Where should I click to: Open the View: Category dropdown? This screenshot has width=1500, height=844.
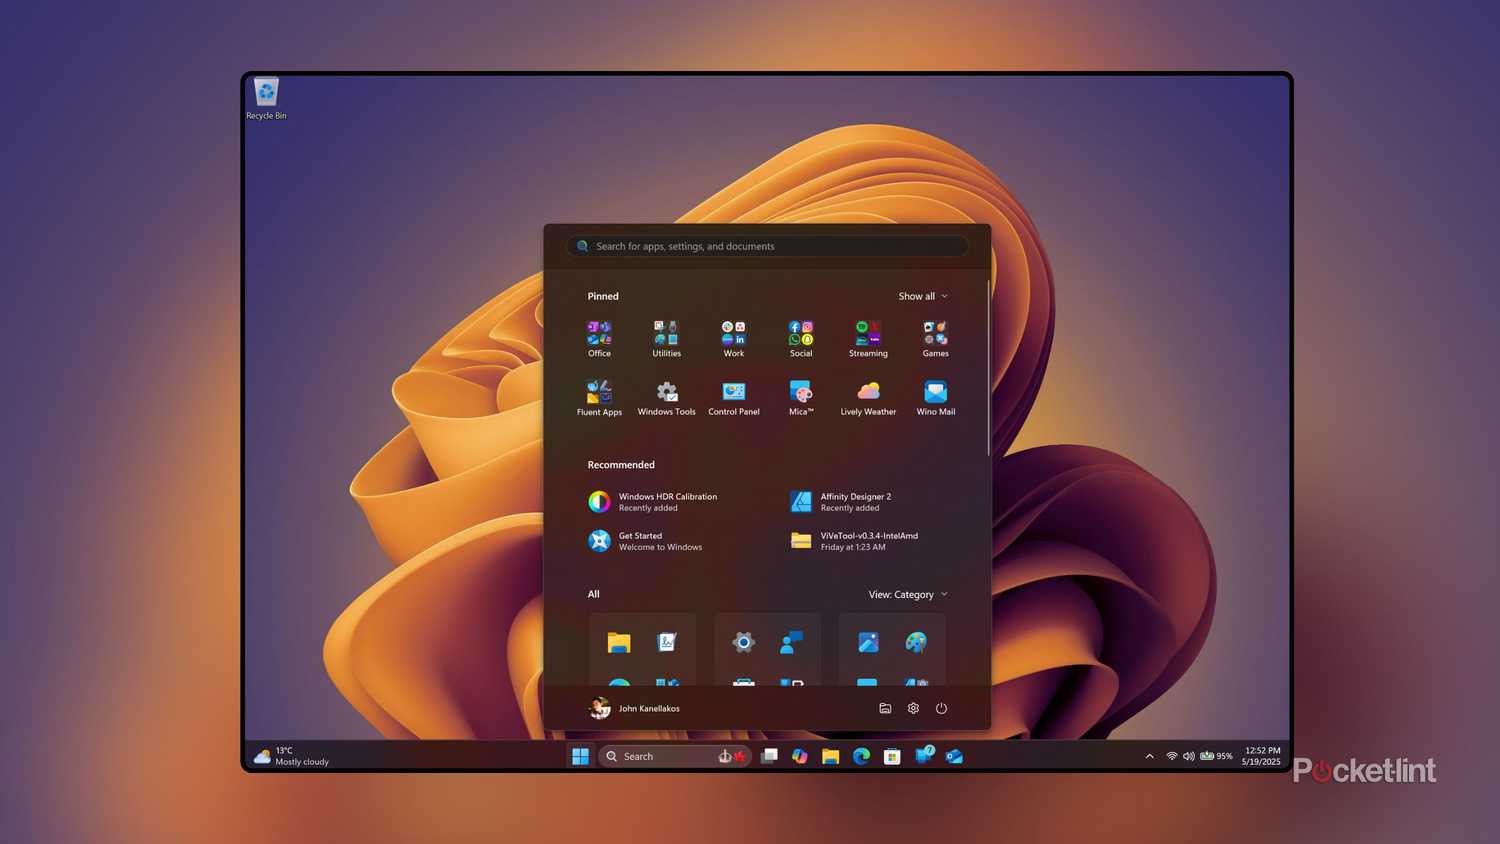[906, 594]
